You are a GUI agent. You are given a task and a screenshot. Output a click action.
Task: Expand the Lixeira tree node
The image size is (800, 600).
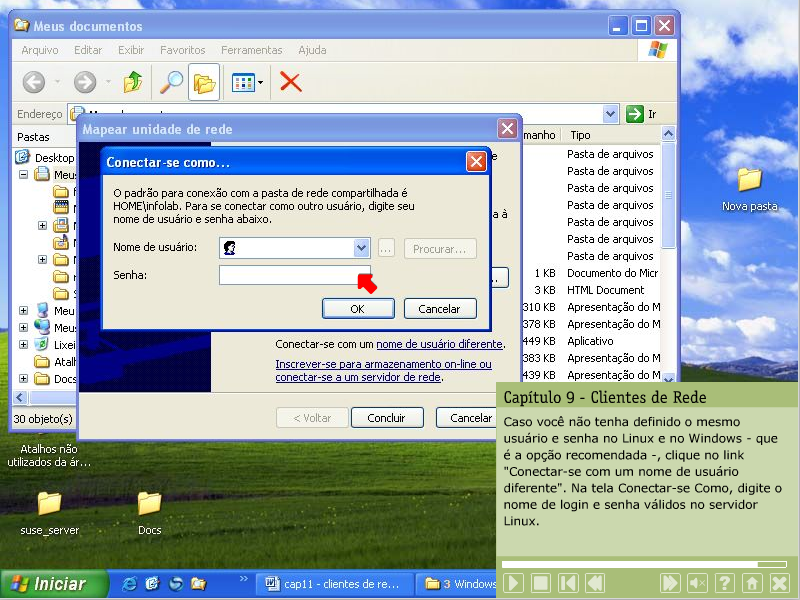click(x=24, y=345)
